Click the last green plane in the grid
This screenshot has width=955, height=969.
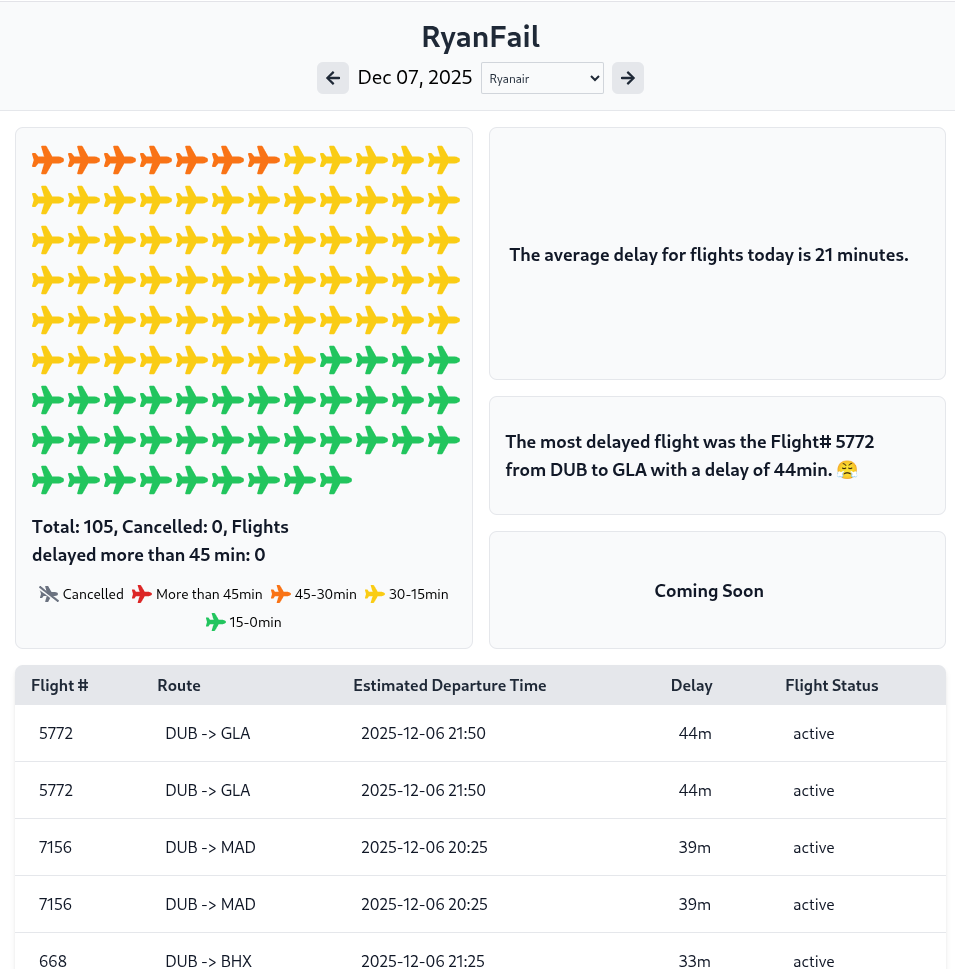click(336, 480)
